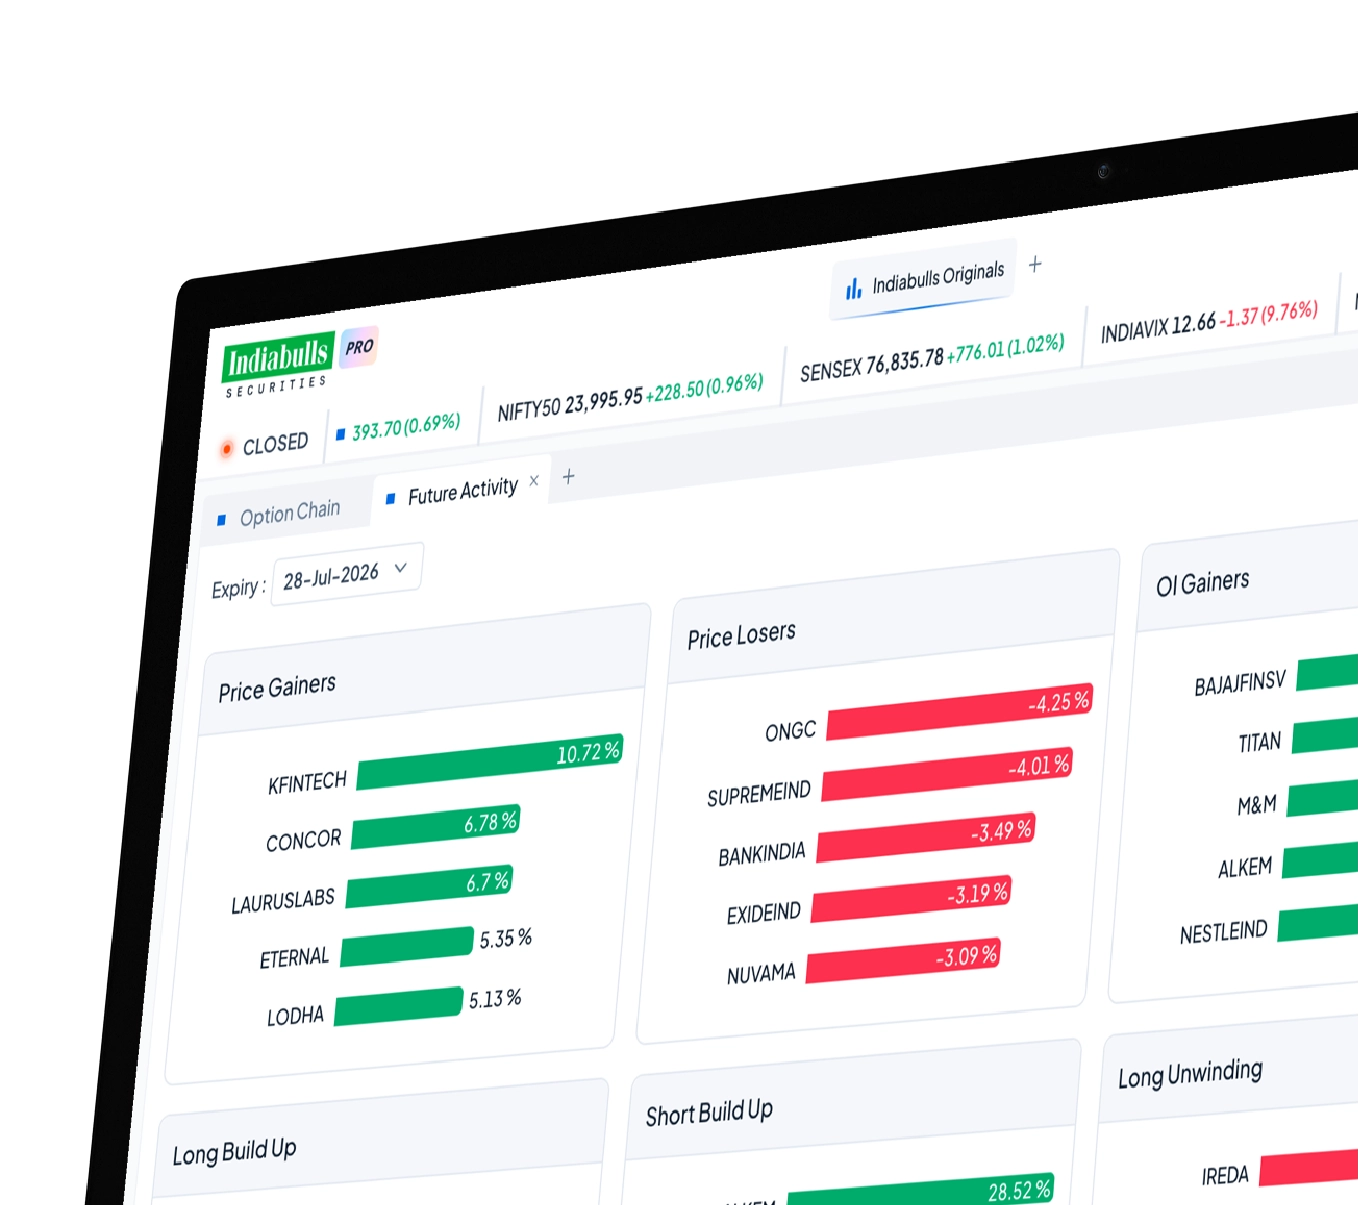Select NESTLEIND in OI Gainers
This screenshot has width=1359, height=1206.
tap(1223, 933)
